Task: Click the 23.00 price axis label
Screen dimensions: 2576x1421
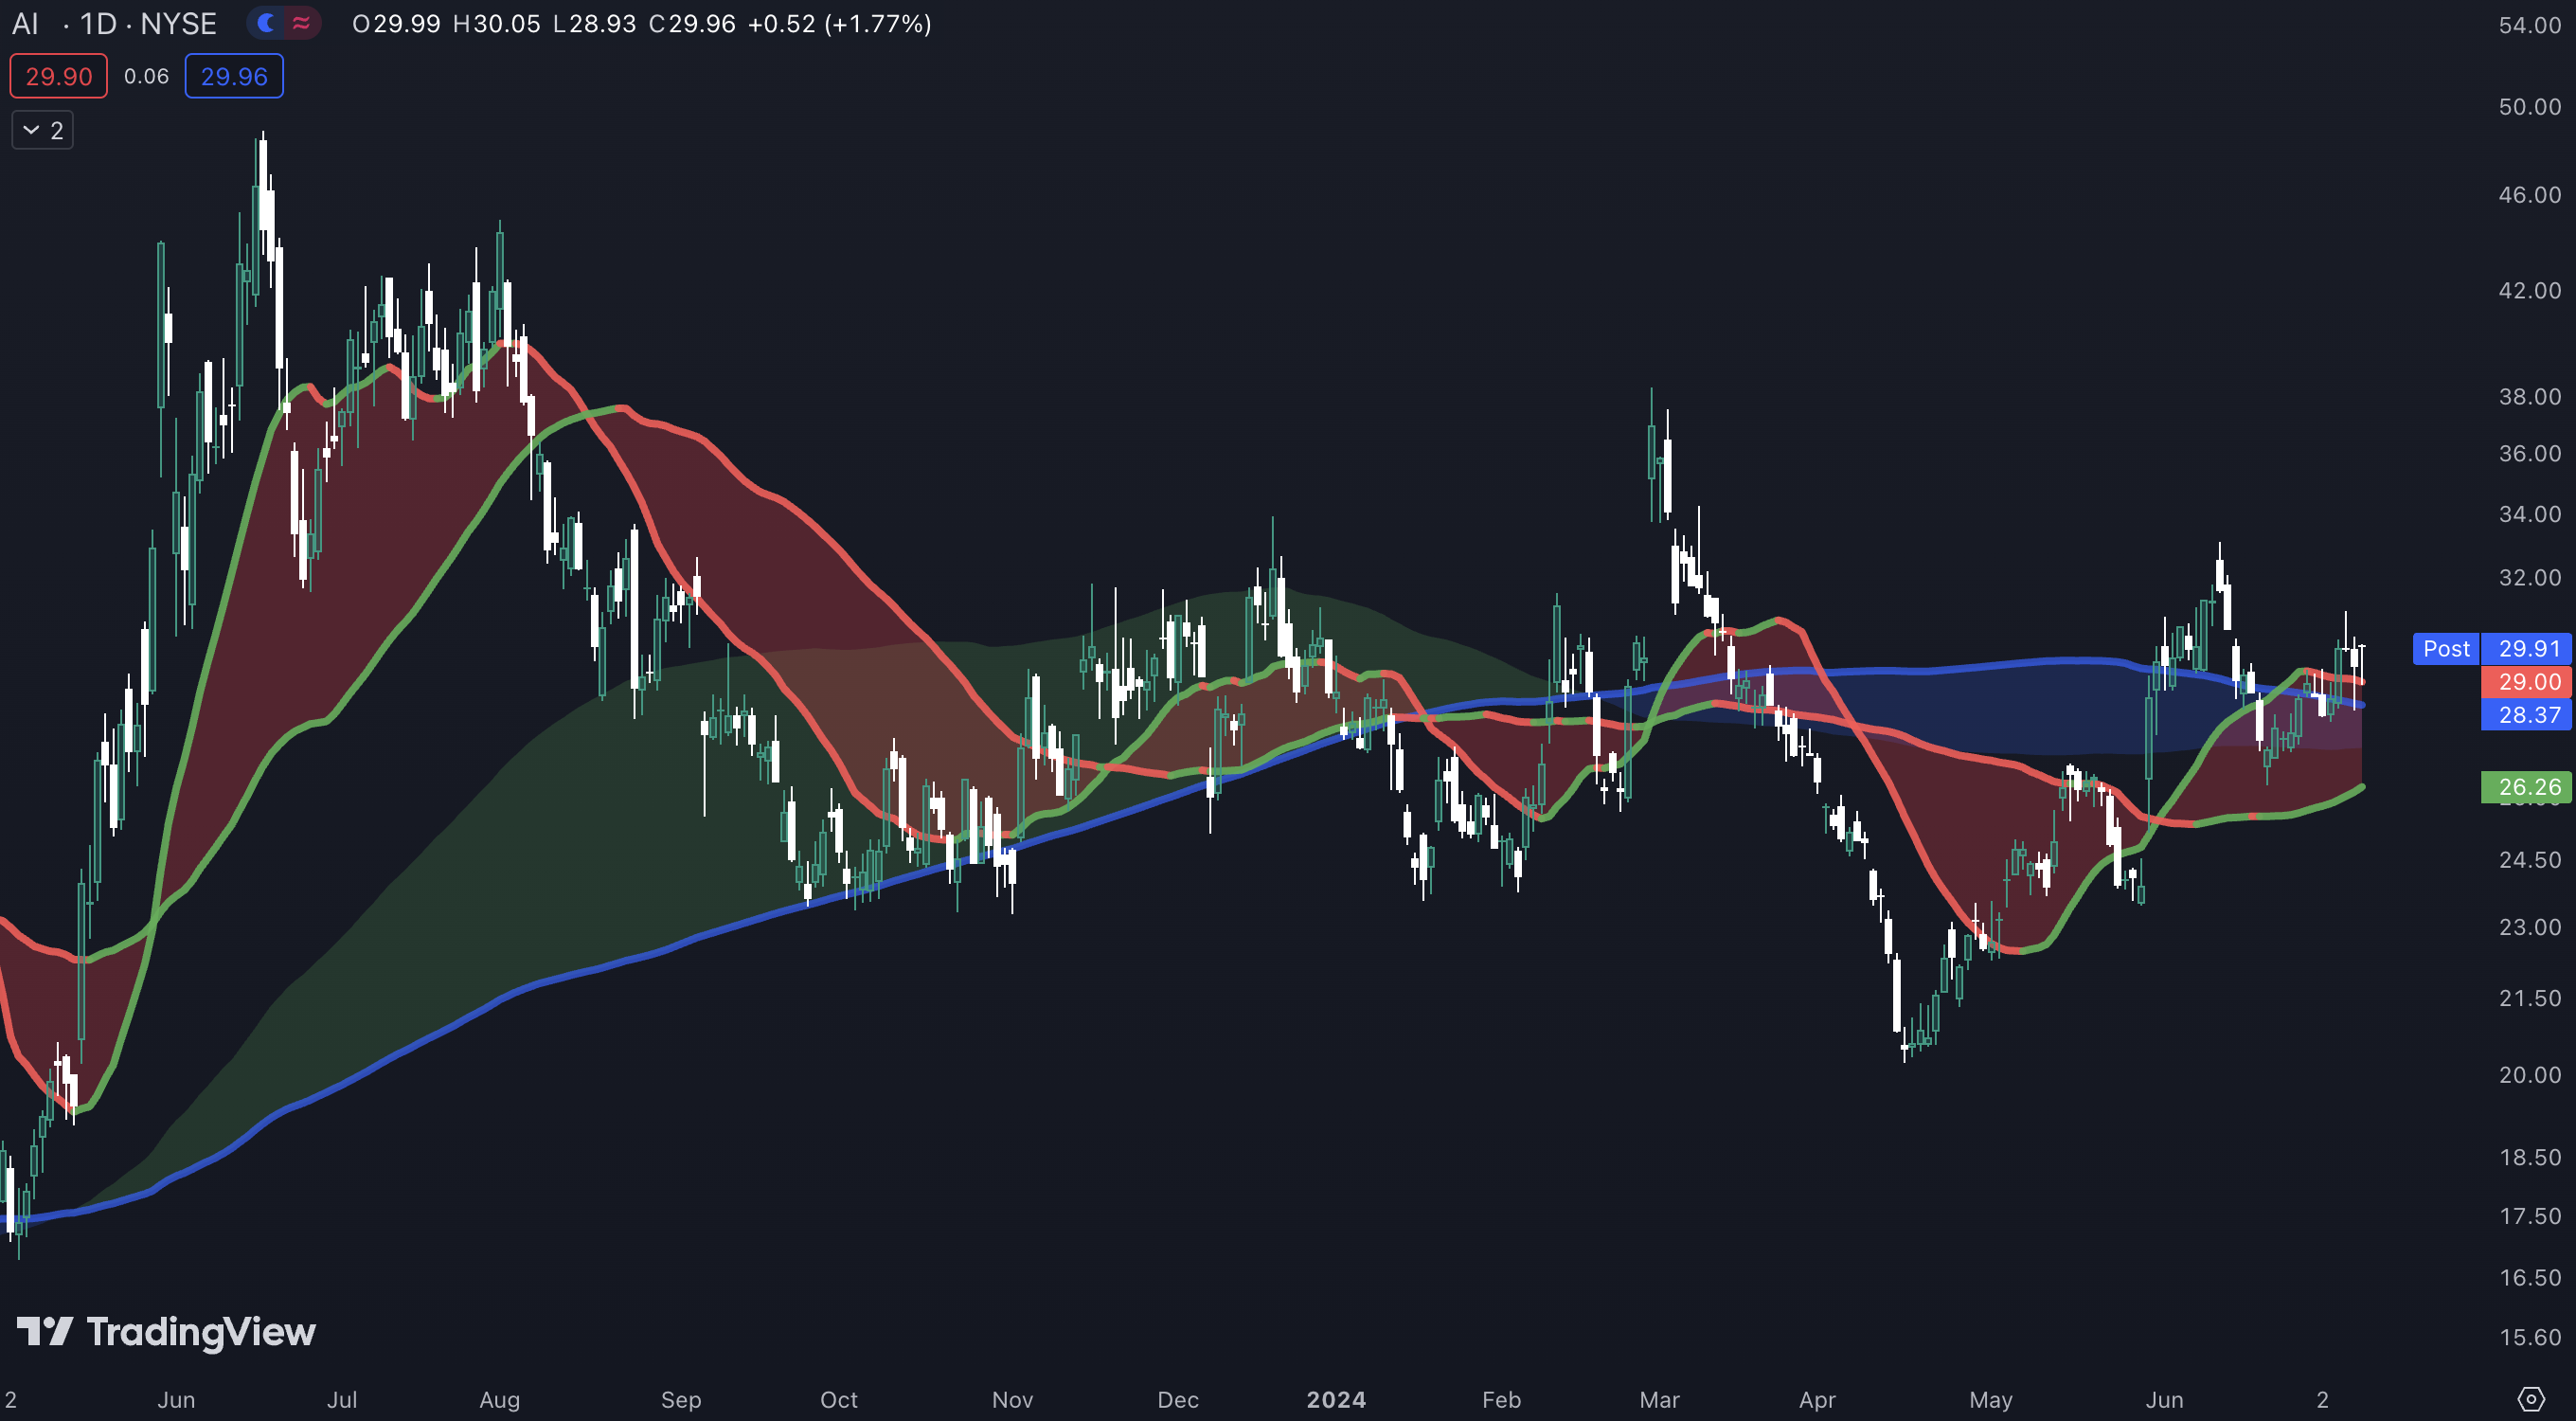Action: pyautogui.click(x=2529, y=927)
